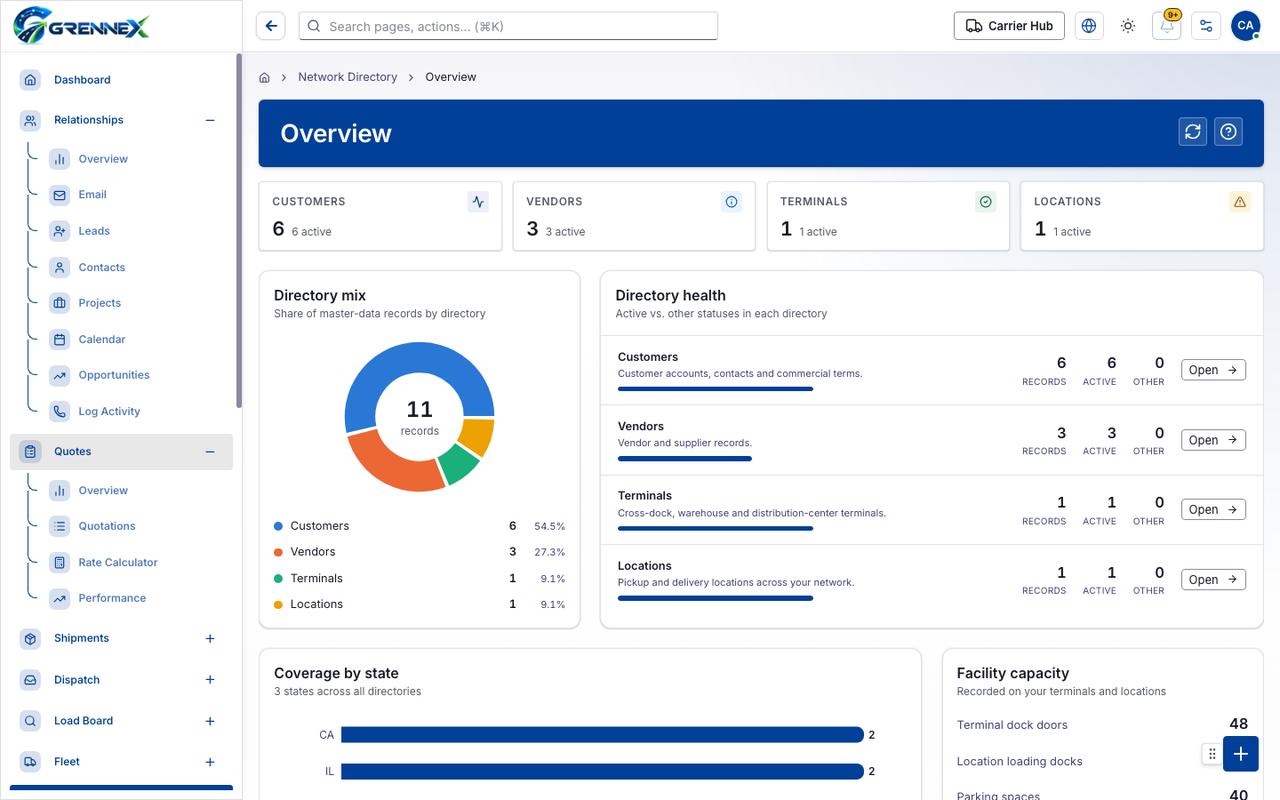Open Dashboard in the sidebar
Viewport: 1280px width, 800px height.
(x=121, y=80)
